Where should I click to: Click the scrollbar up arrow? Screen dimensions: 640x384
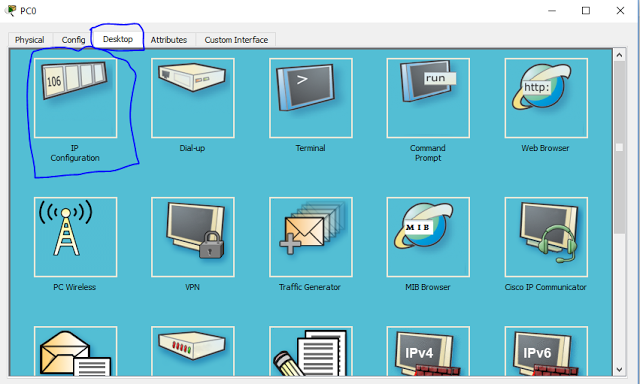(619, 55)
